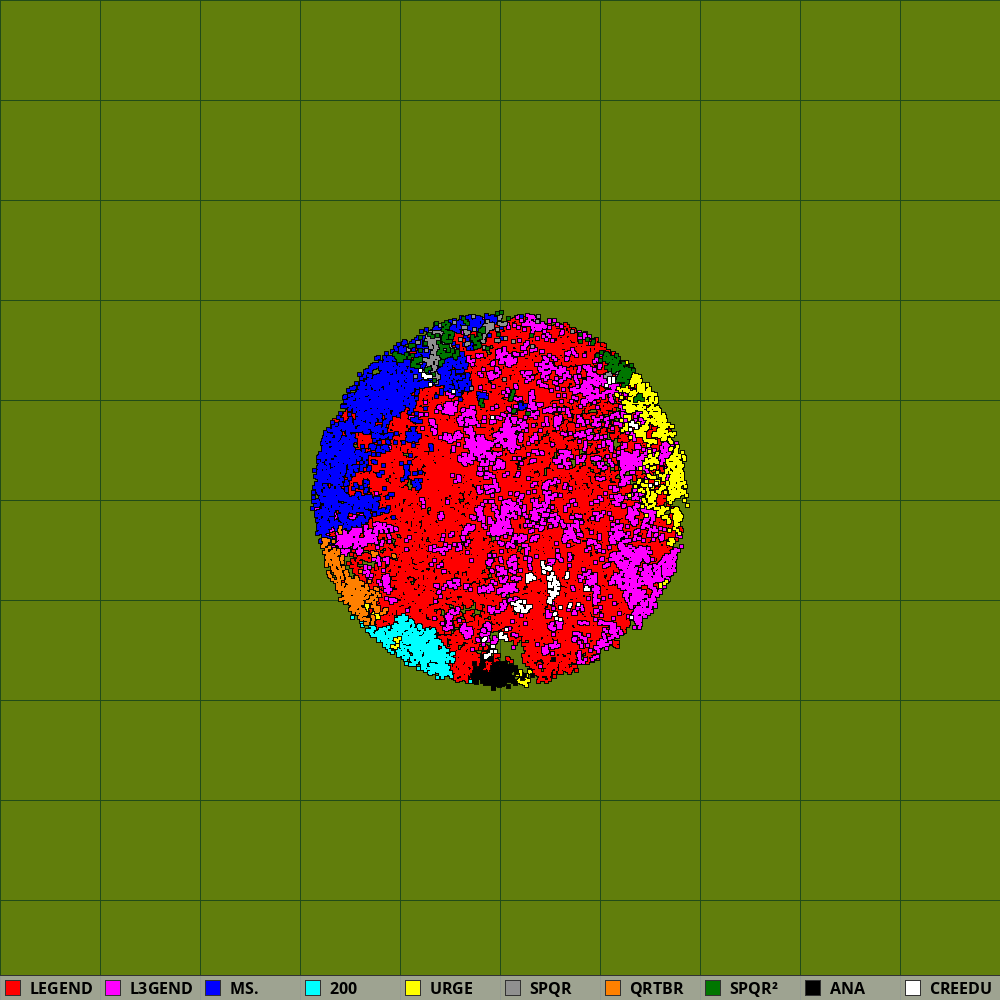Select the L3GEND label in the legend bar
1000x1000 pixels.
161,989
